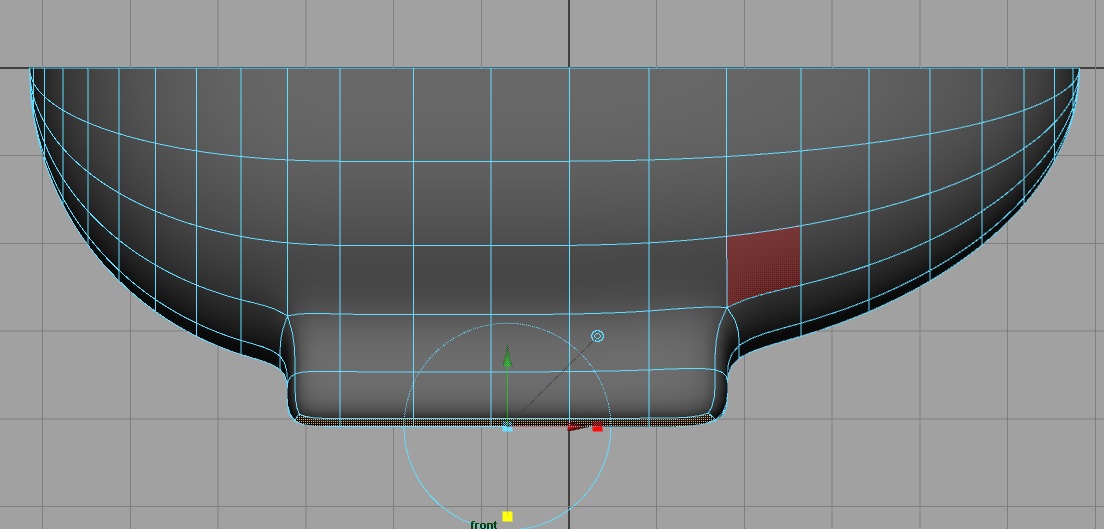Click the red cube scale handle
This screenshot has height=529, width=1104.
pos(598,427)
